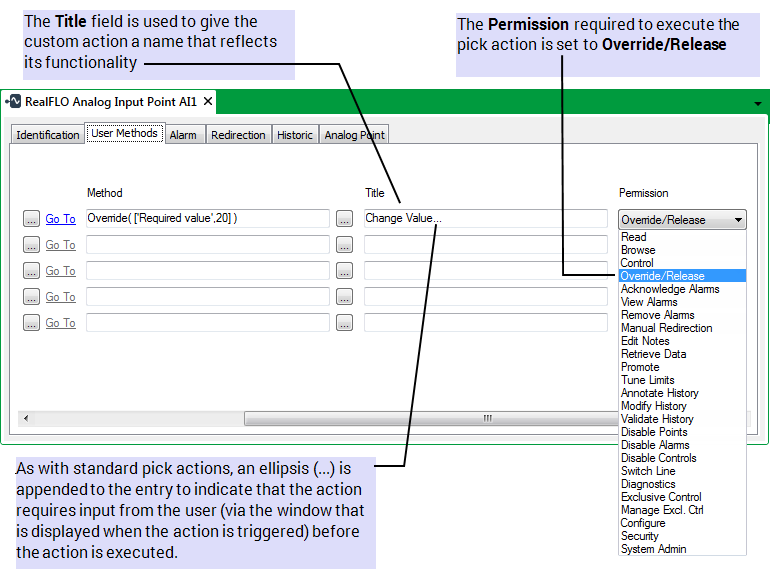Go to the Analog Point tab

coord(355,135)
